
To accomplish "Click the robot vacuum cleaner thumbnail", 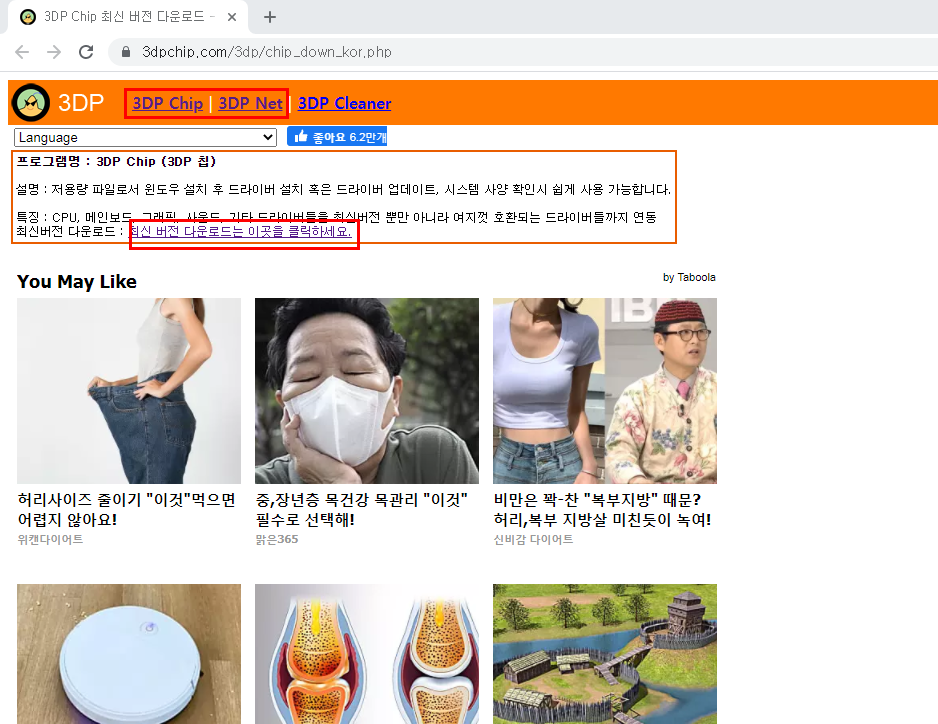I will [128, 654].
